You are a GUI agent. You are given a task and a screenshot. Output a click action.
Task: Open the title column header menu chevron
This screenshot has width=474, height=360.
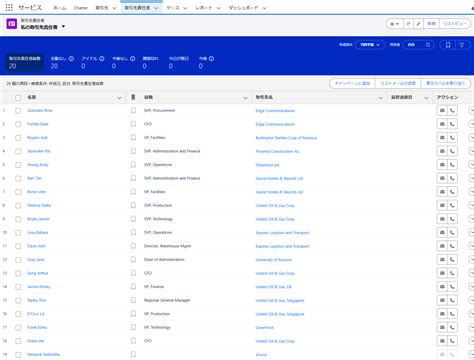point(246,98)
